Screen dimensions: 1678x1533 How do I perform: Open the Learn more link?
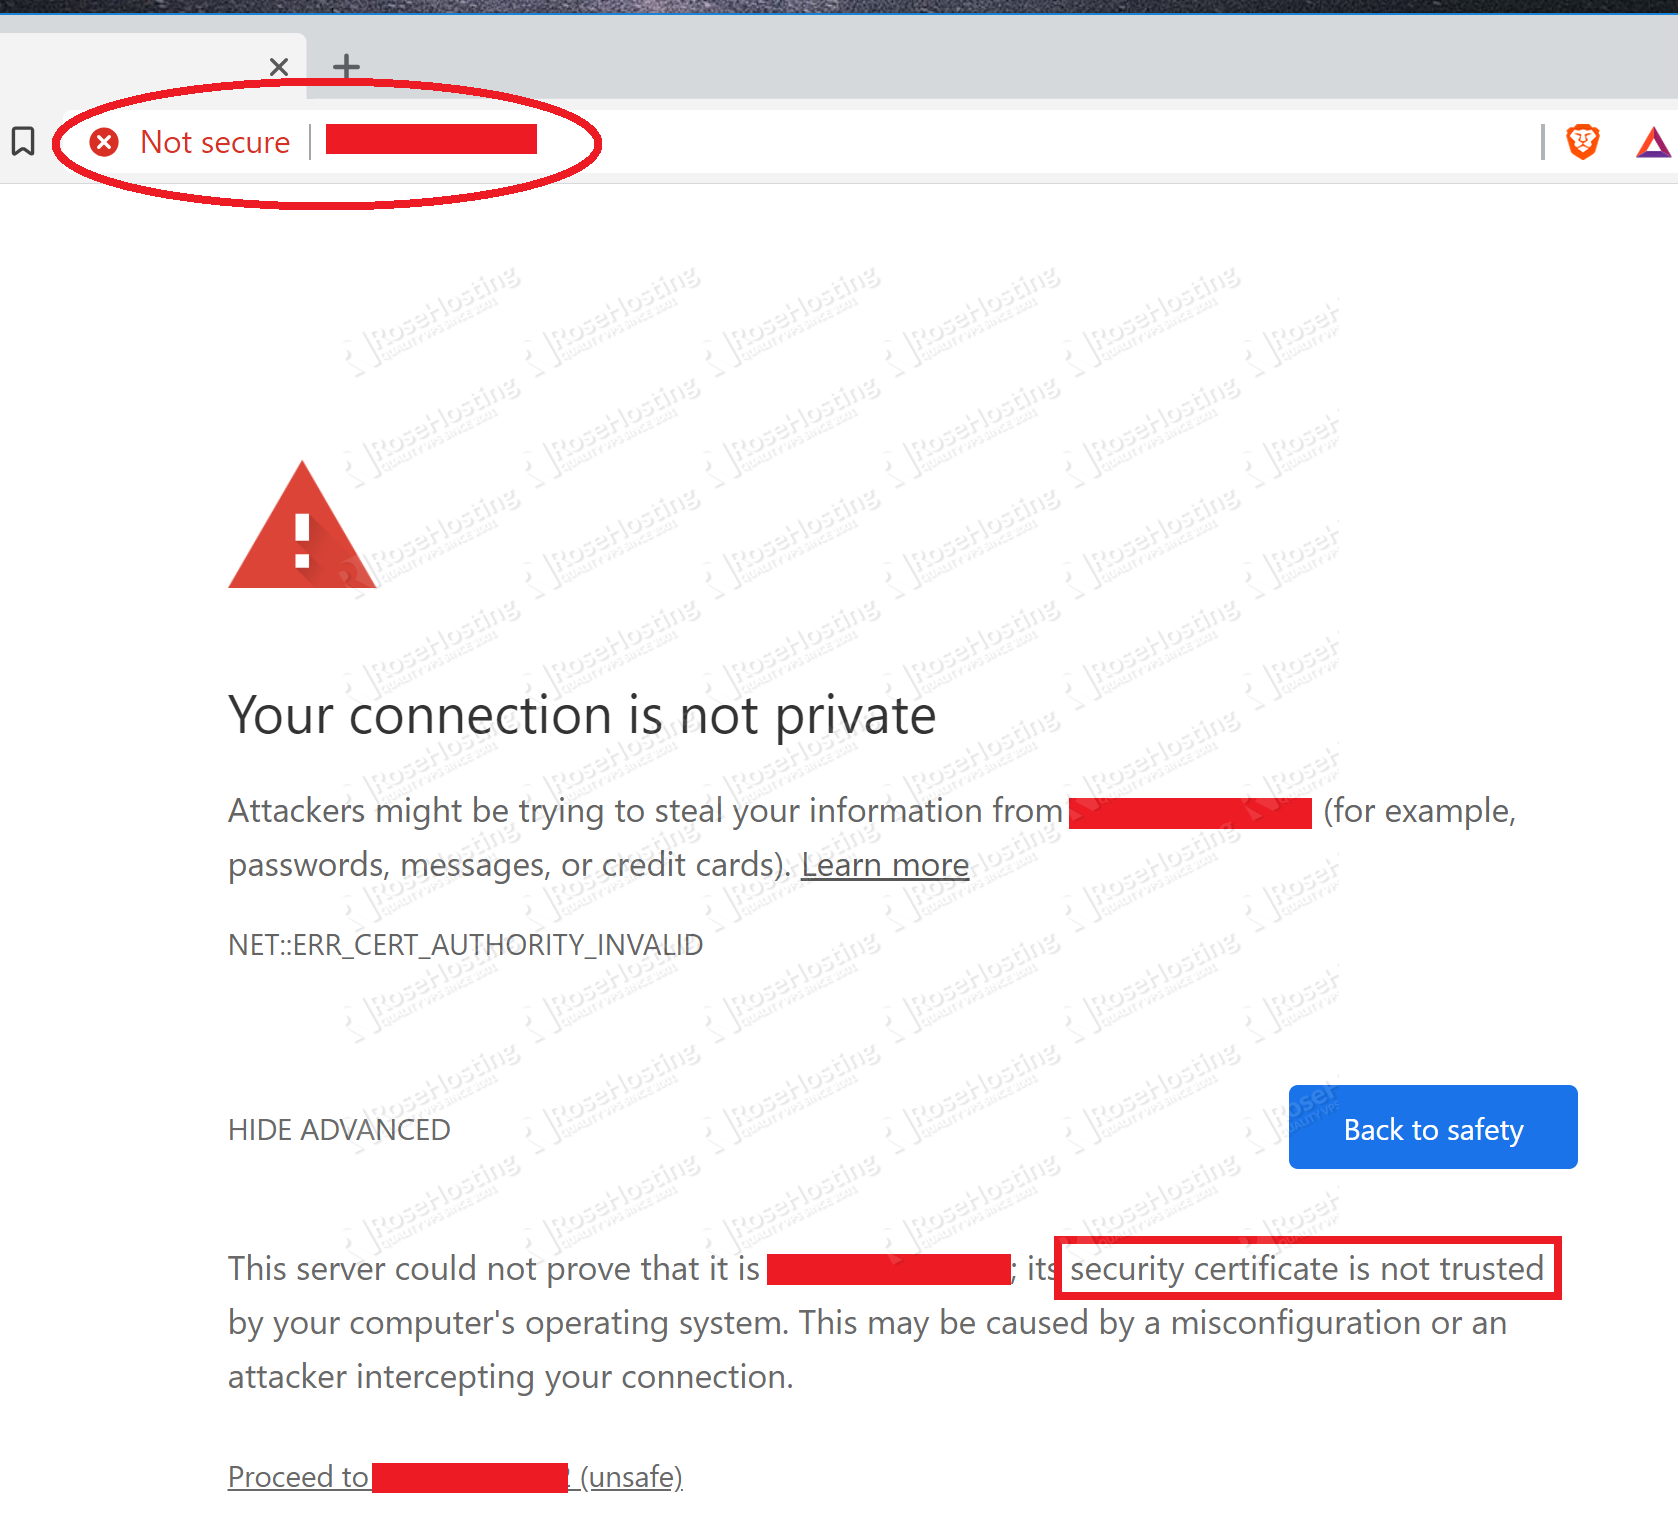pyautogui.click(x=885, y=865)
